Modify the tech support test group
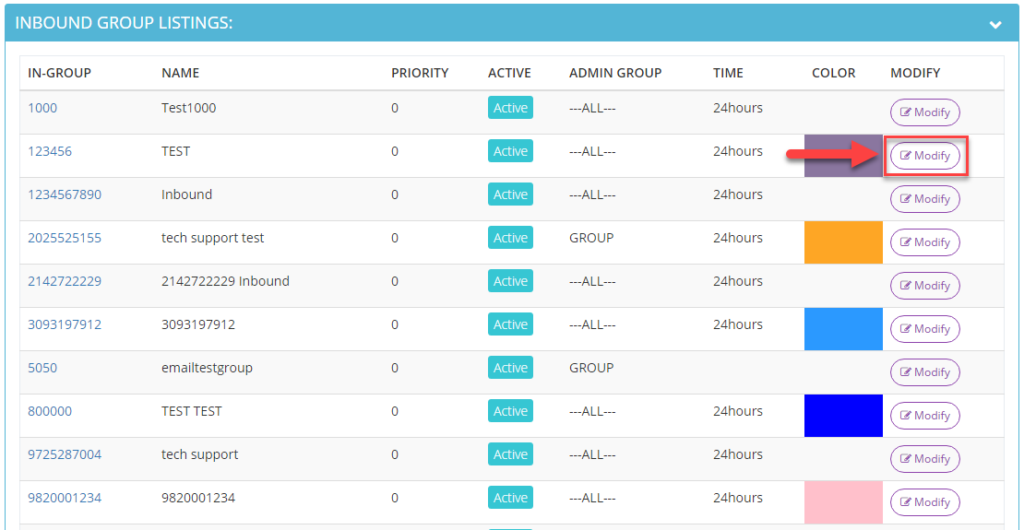 tap(925, 242)
